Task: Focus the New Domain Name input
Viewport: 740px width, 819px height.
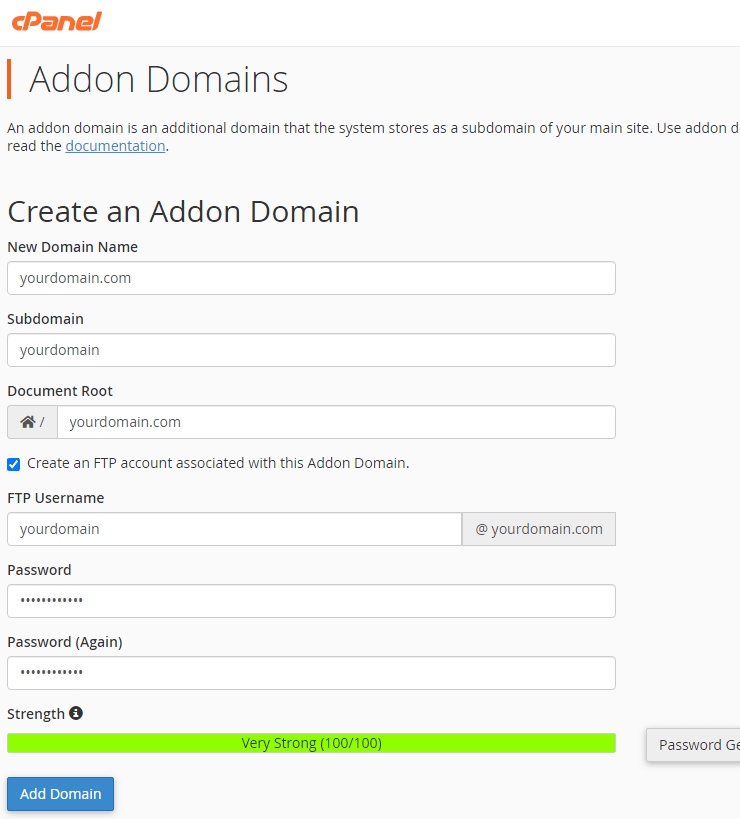Action: coord(310,277)
